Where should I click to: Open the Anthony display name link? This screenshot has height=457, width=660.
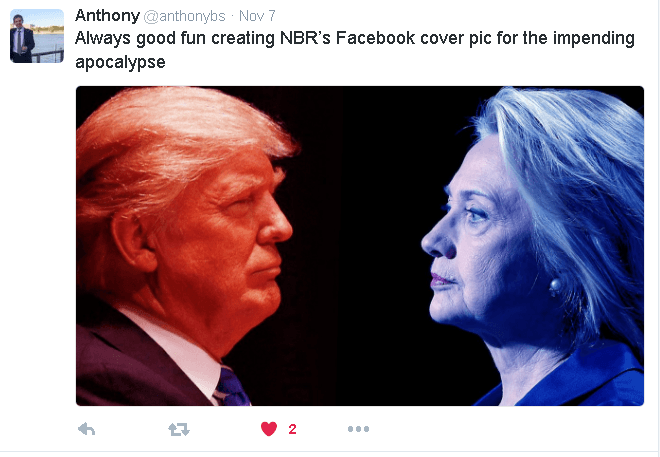click(x=107, y=16)
